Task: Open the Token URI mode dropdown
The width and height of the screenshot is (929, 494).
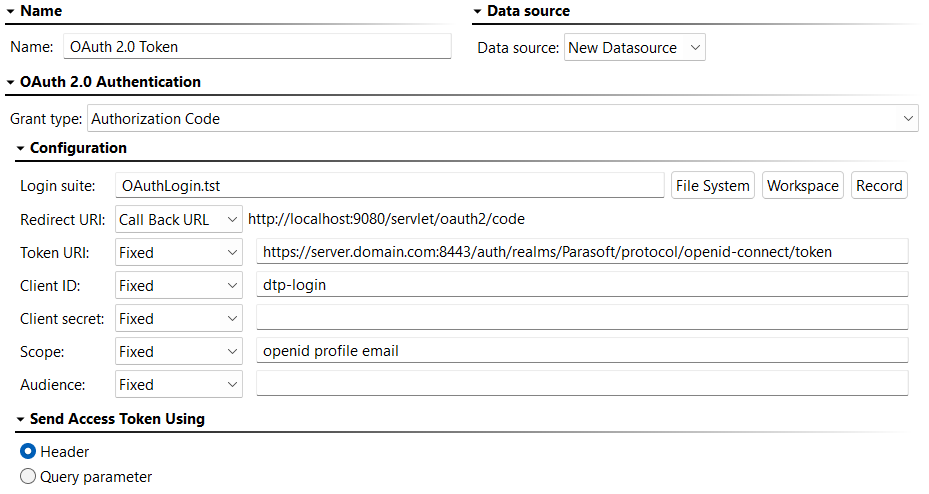Action: coord(178,253)
